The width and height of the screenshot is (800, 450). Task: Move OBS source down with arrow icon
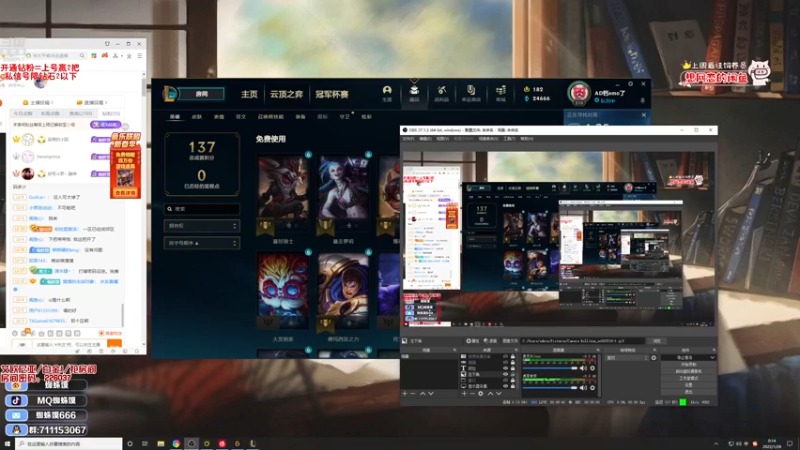pyautogui.click(x=498, y=393)
